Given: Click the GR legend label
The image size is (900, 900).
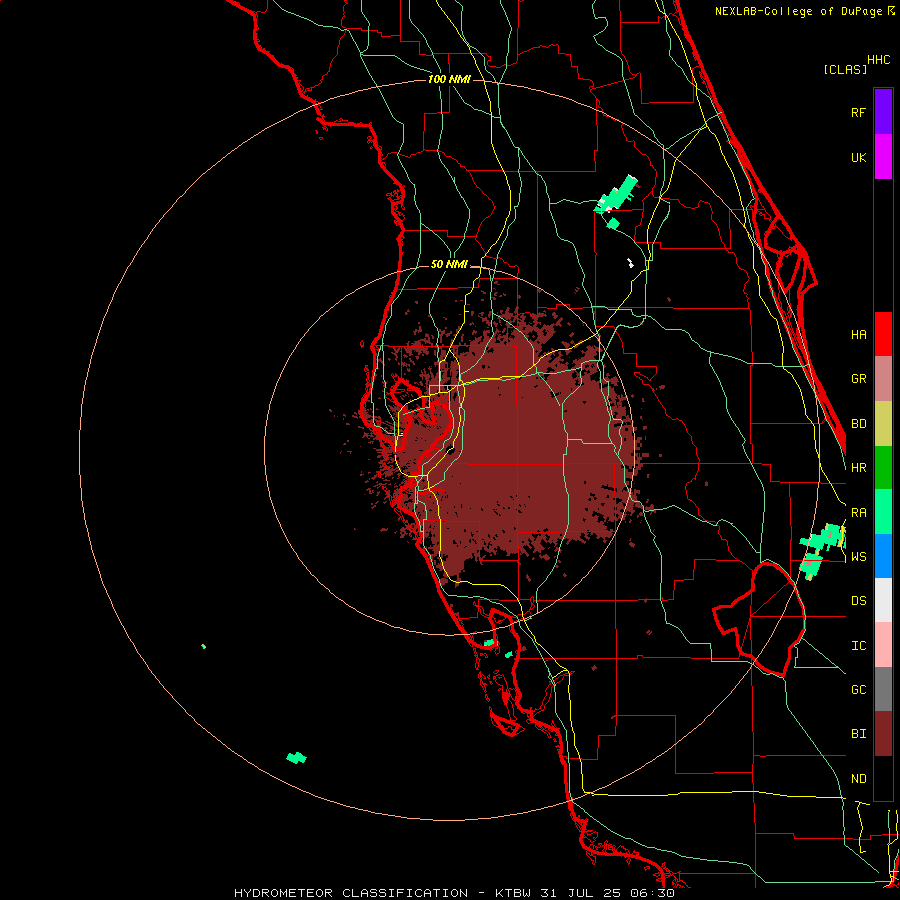Looking at the screenshot, I should click(x=859, y=379).
